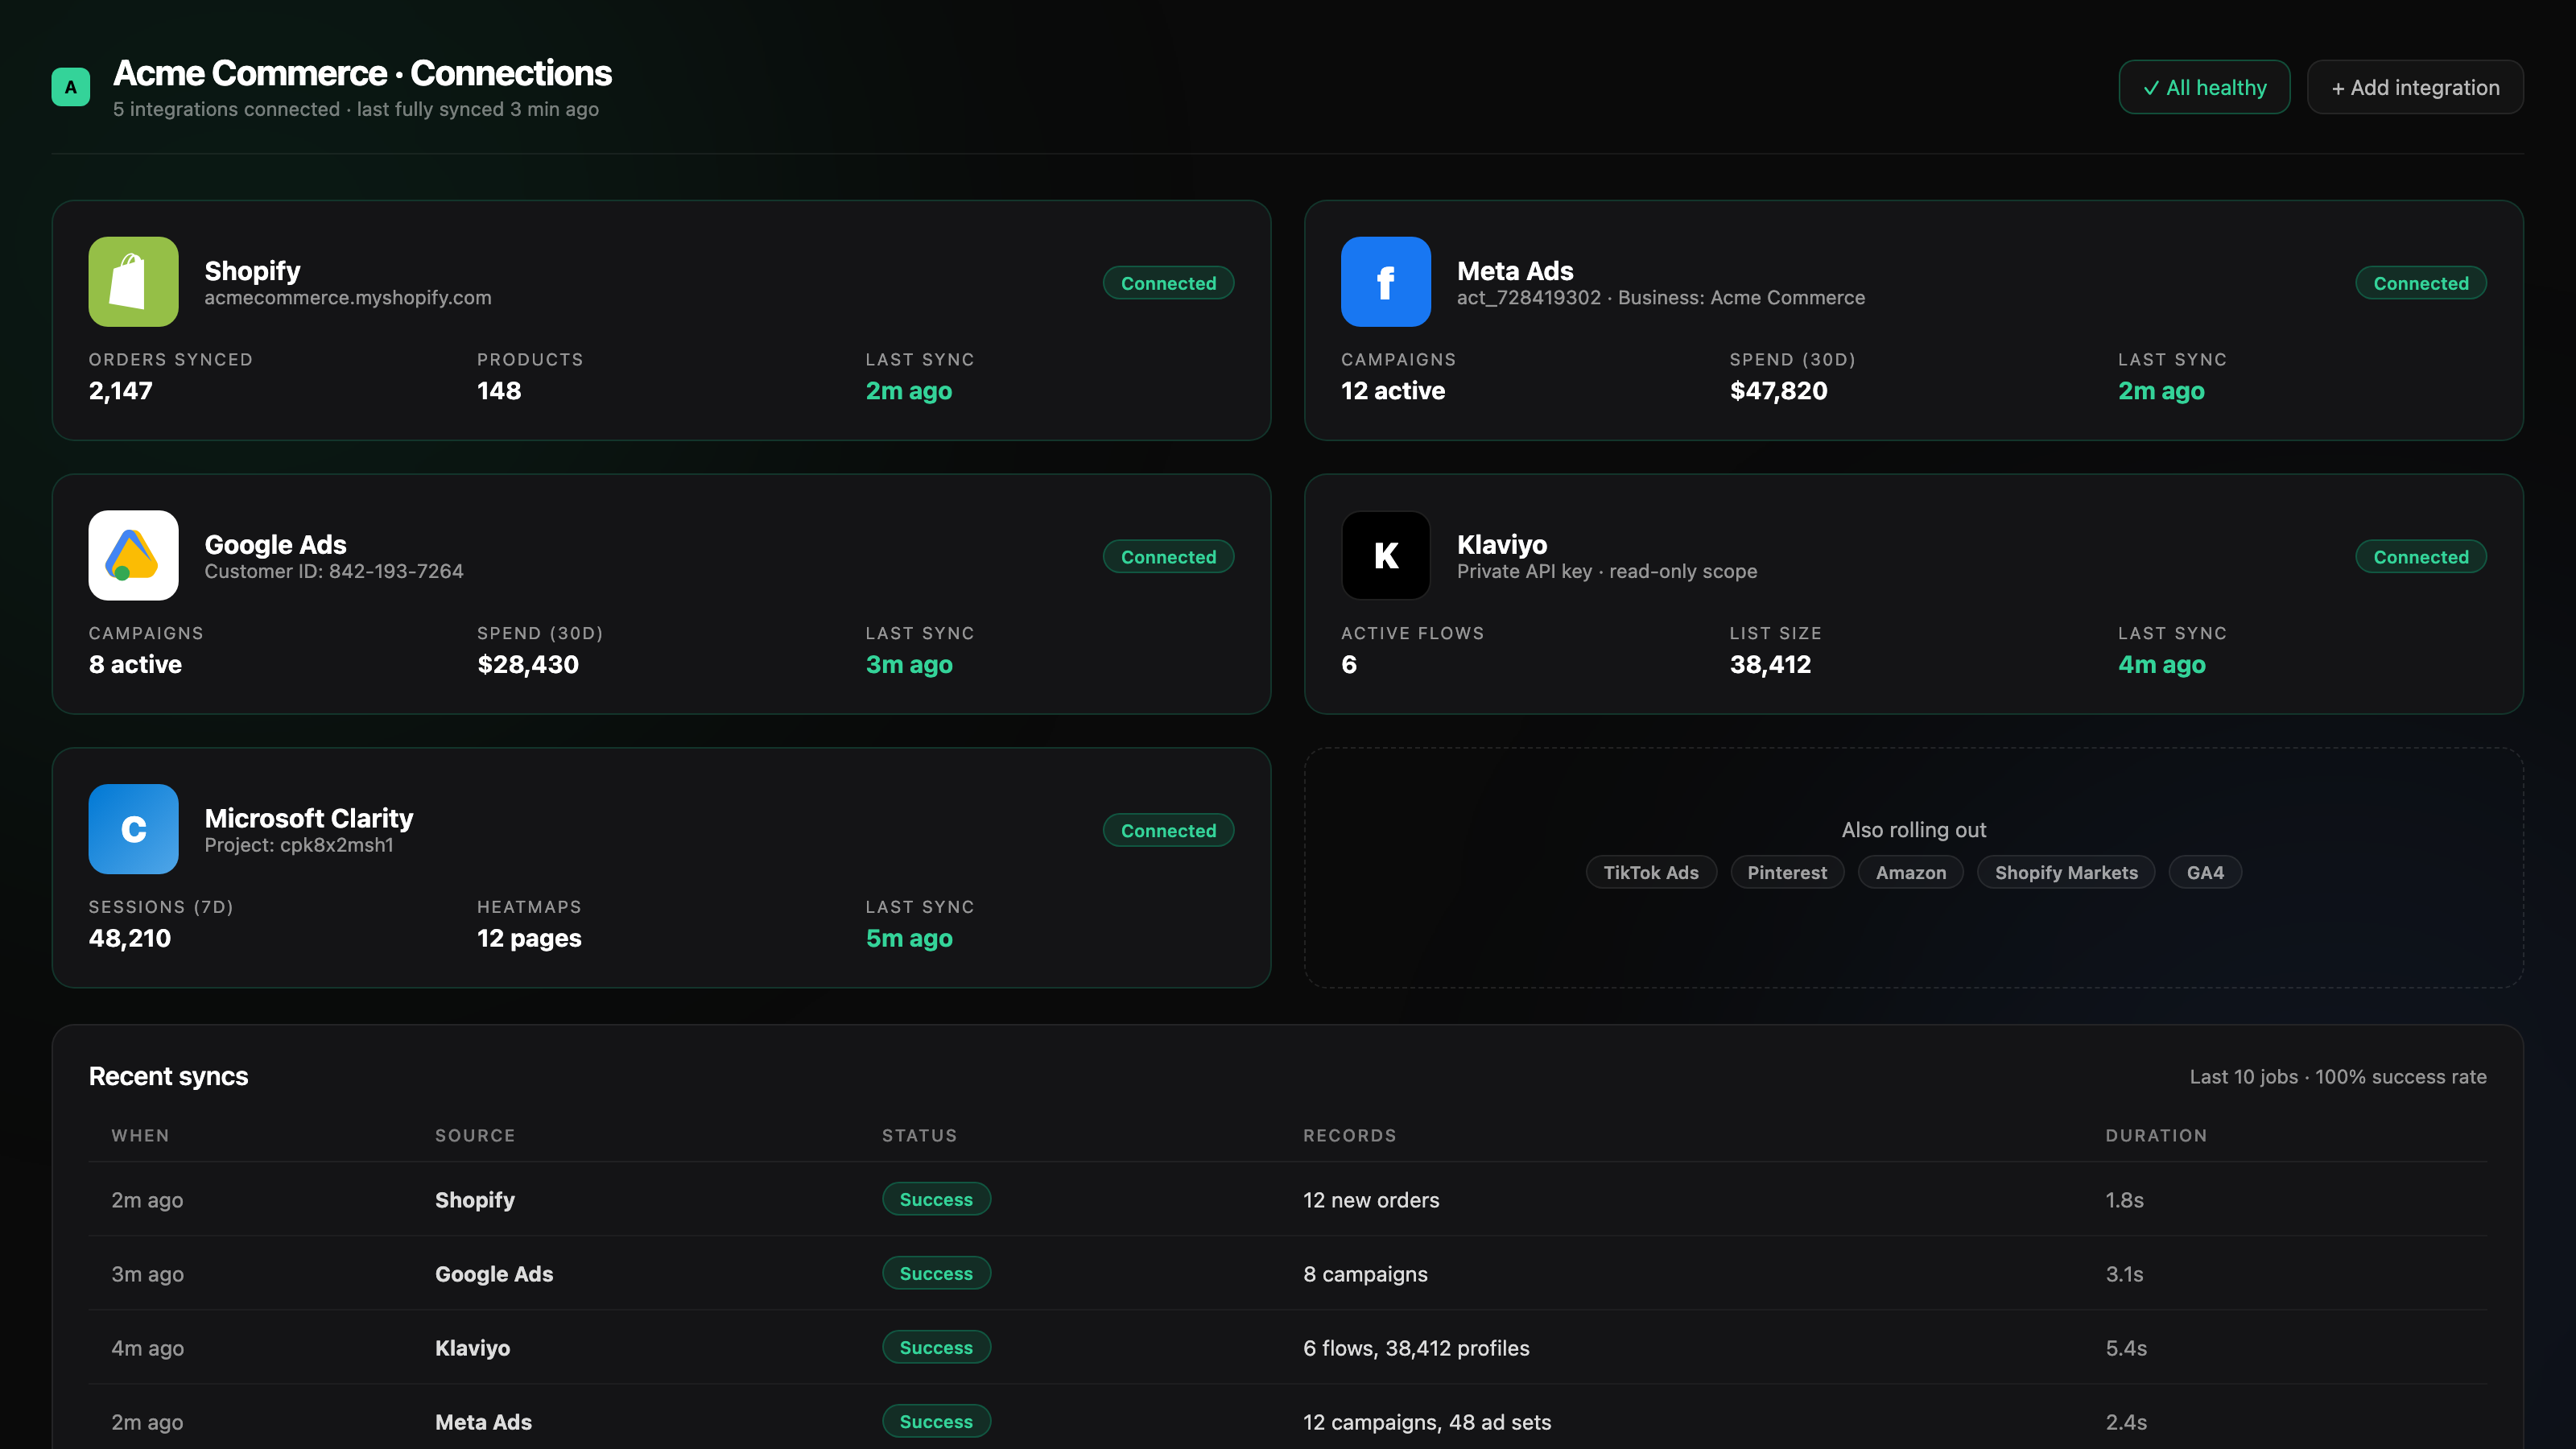Click Google Ads spend value $28,430
The image size is (2576, 1449).
[528, 665]
